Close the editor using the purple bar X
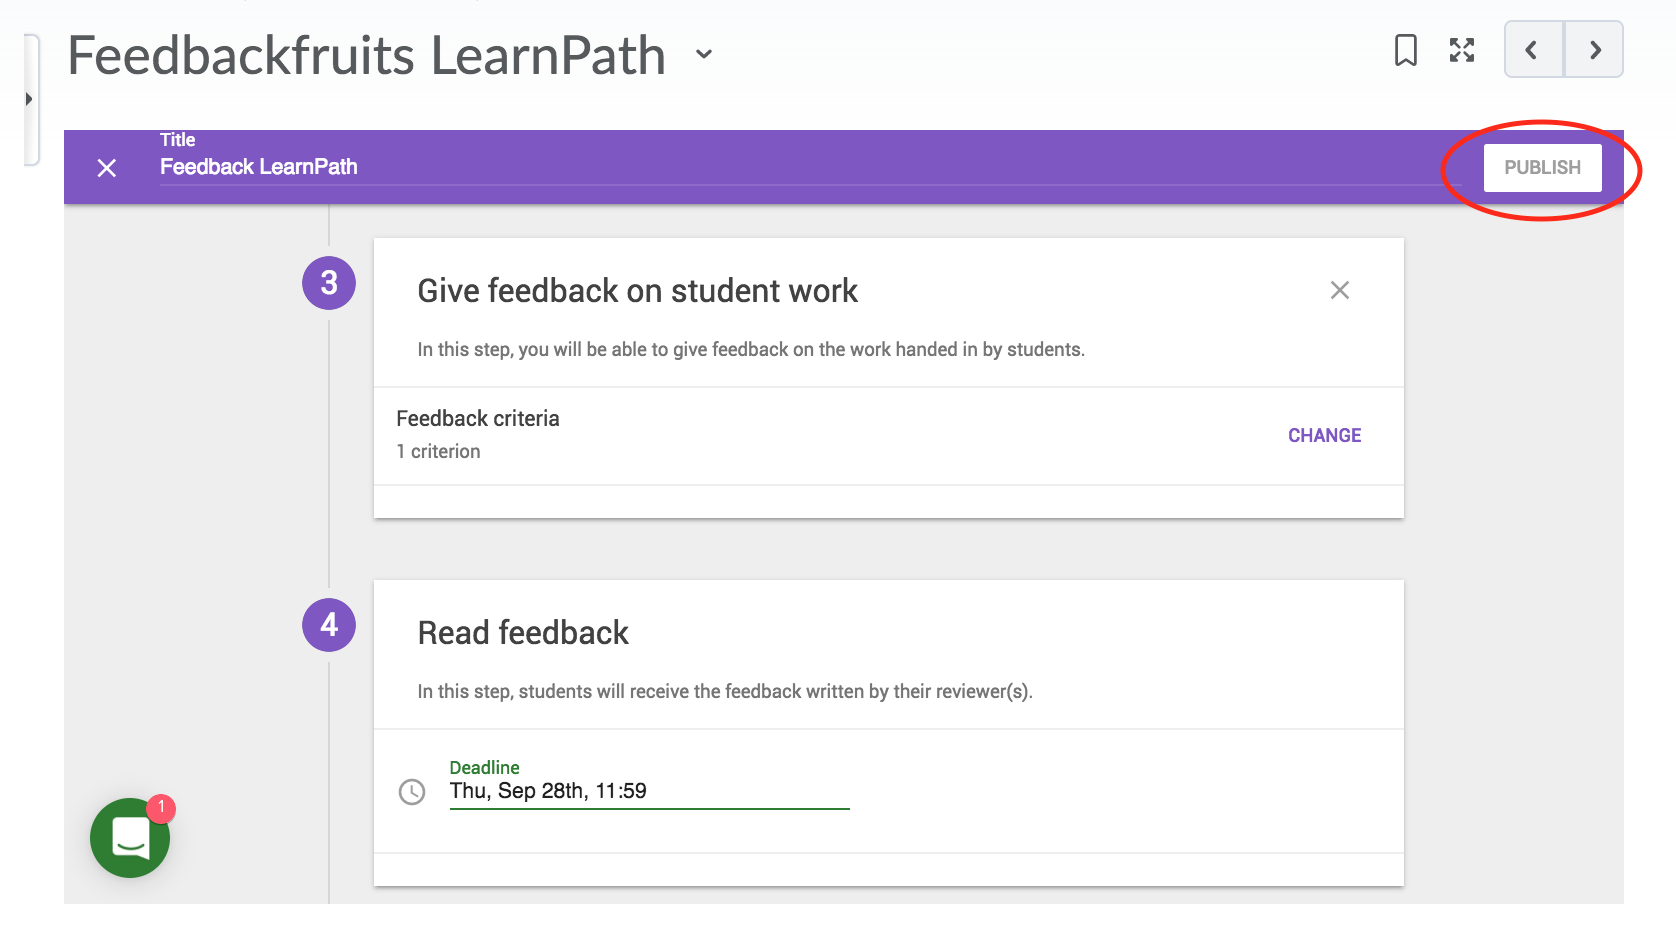This screenshot has height=936, width=1676. pyautogui.click(x=107, y=168)
